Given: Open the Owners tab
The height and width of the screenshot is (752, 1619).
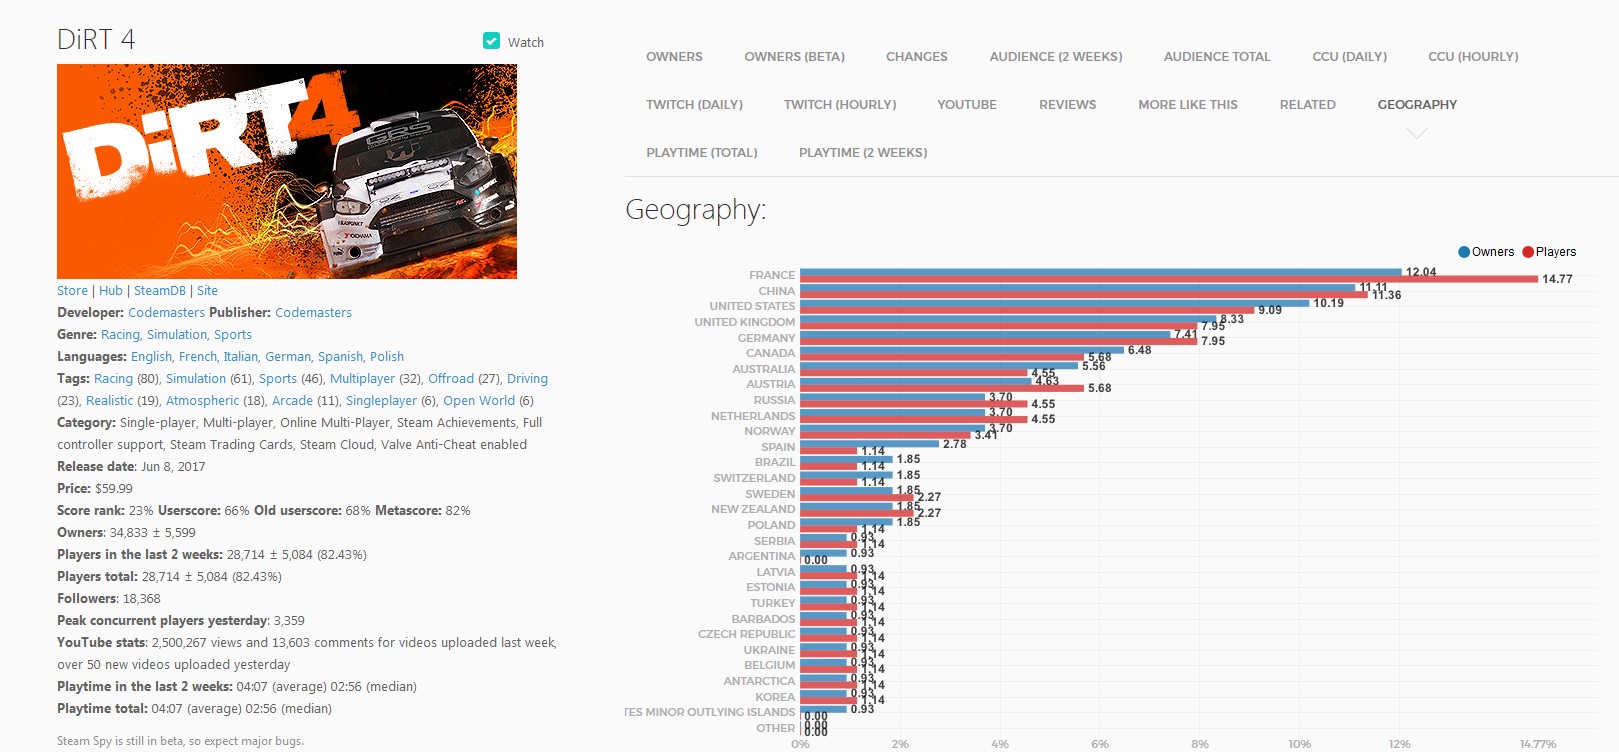Looking at the screenshot, I should (674, 57).
